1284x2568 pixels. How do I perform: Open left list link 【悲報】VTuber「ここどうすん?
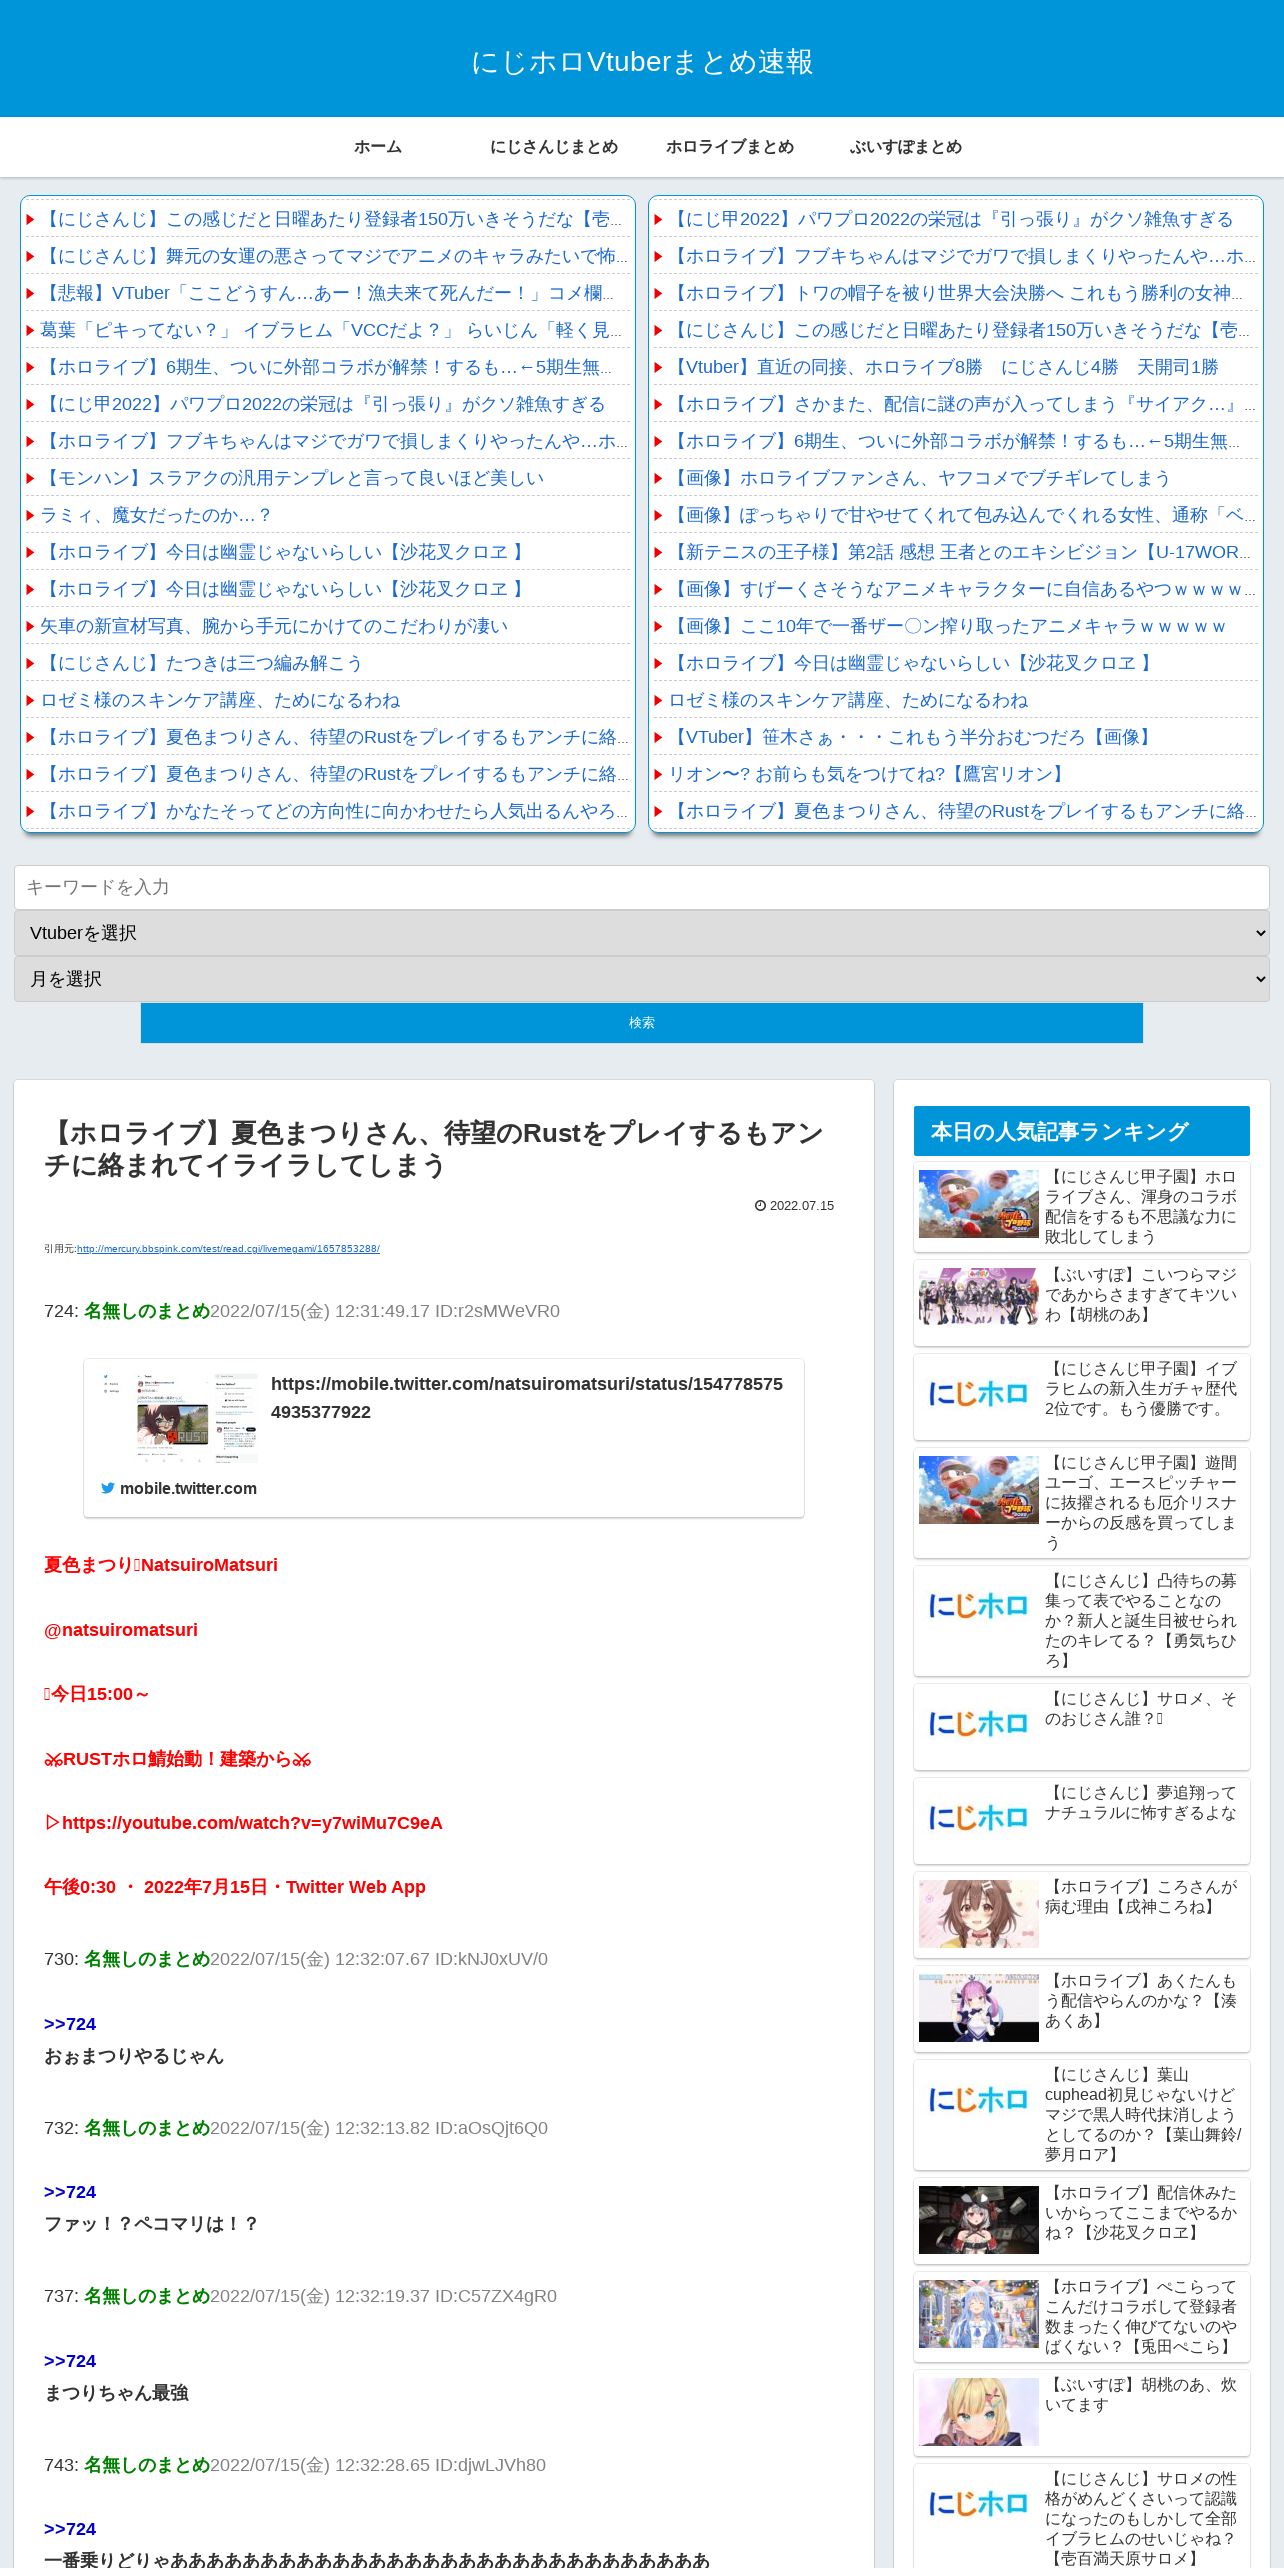pos(326,293)
